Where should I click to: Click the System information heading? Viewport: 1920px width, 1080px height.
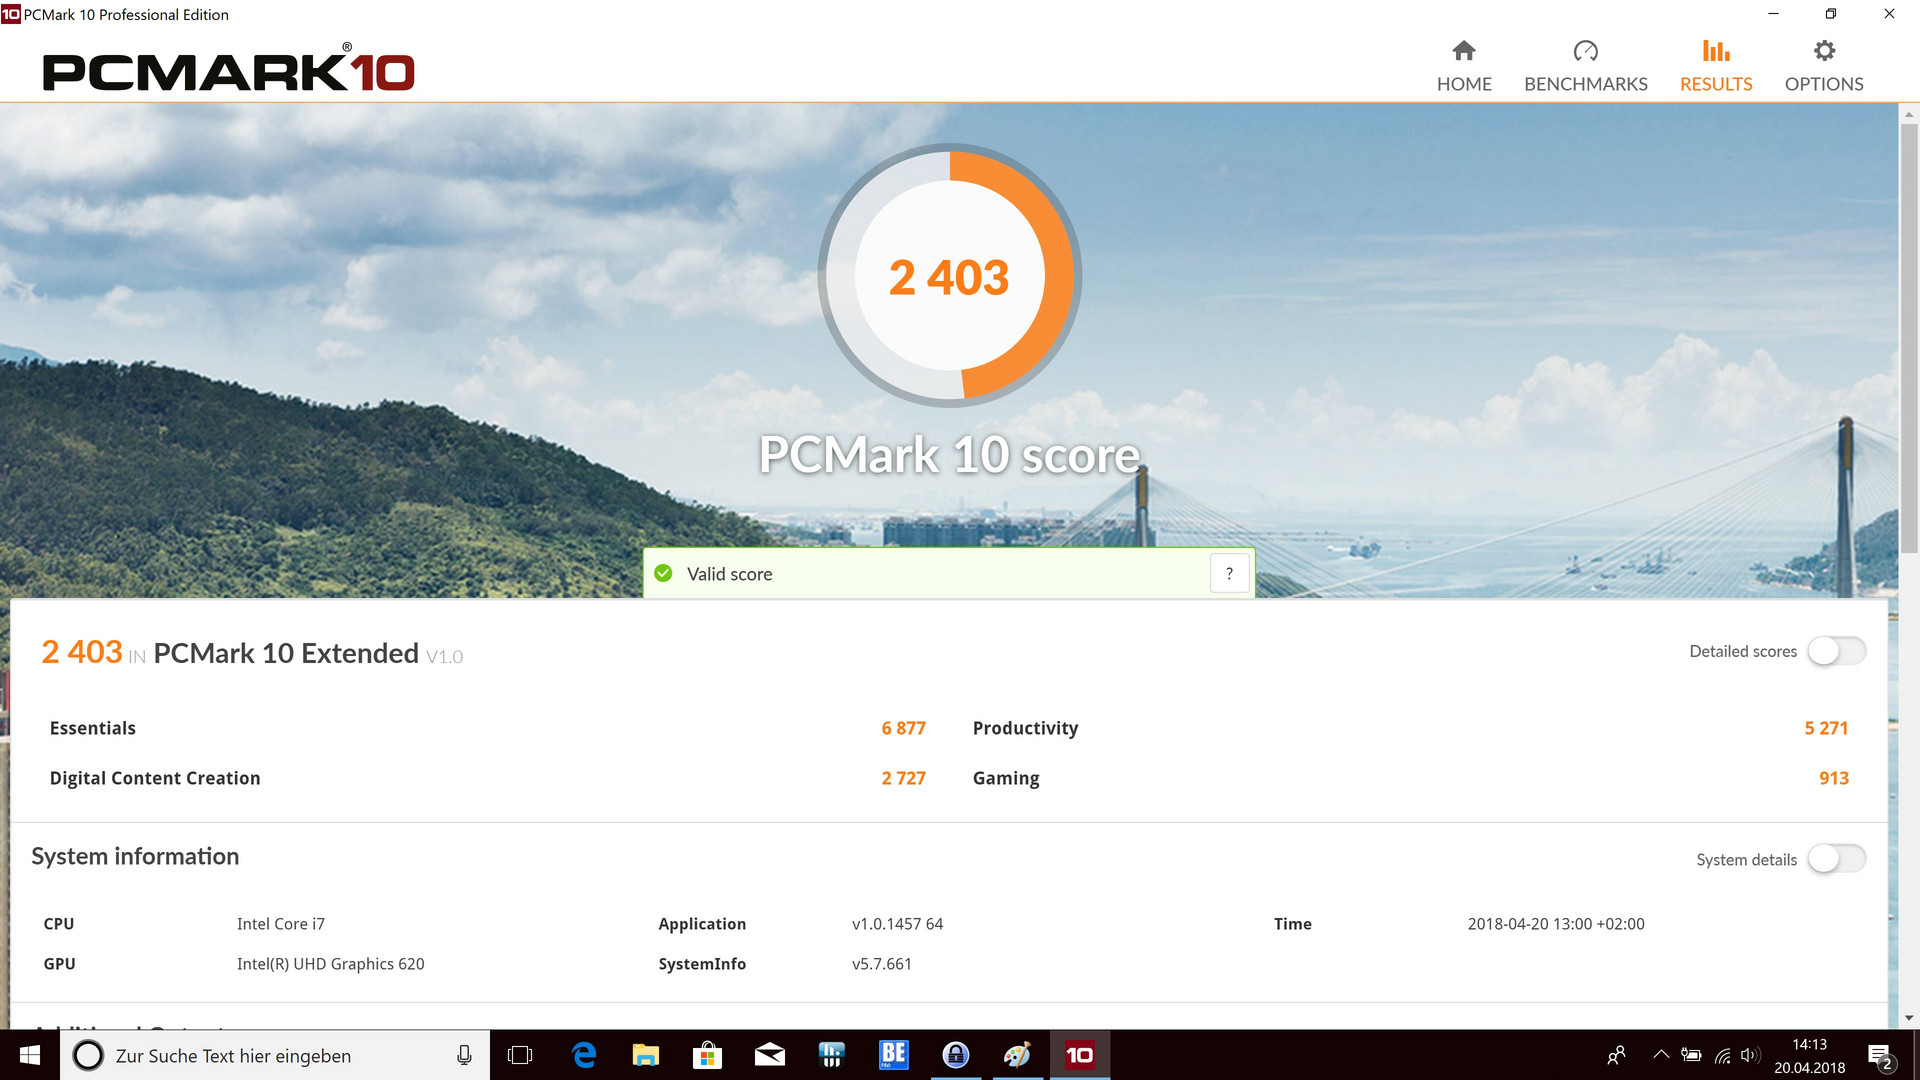click(135, 856)
